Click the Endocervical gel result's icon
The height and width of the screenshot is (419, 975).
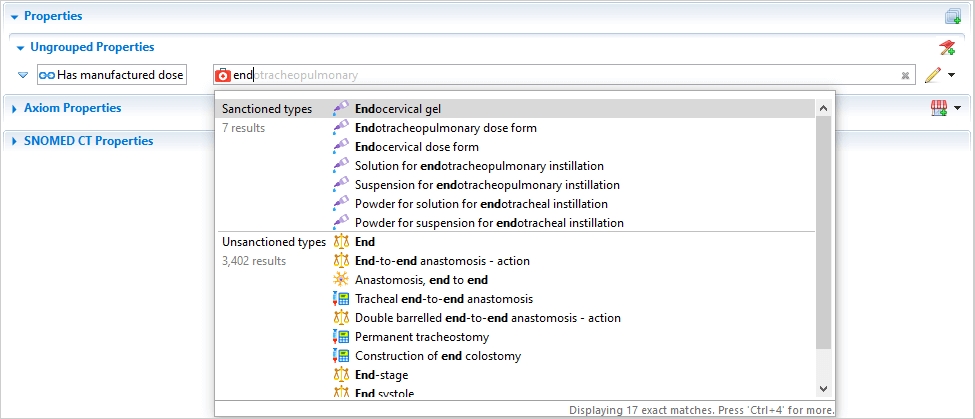click(x=341, y=109)
